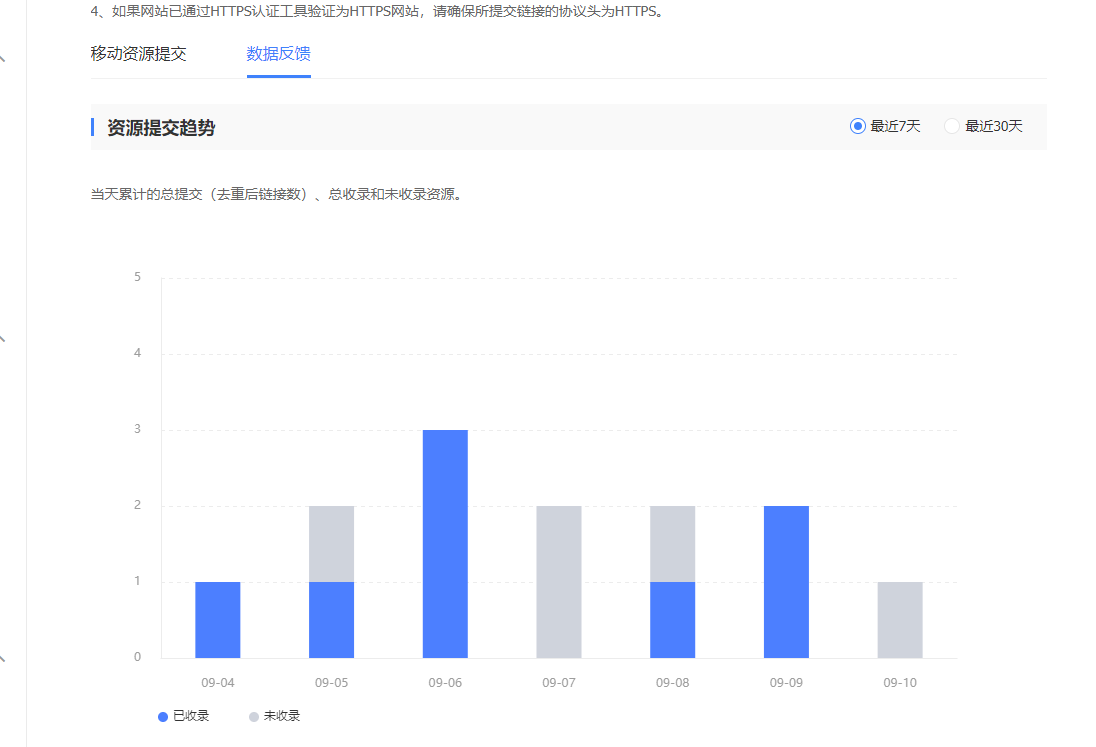Click the 09-04 axis label
The image size is (1096, 747).
click(218, 683)
